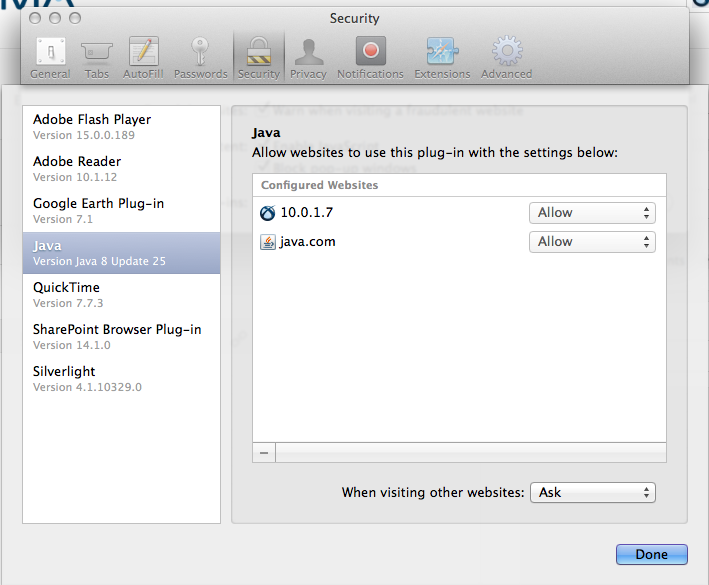
Task: Open the Tabs preferences icon
Action: [96, 51]
